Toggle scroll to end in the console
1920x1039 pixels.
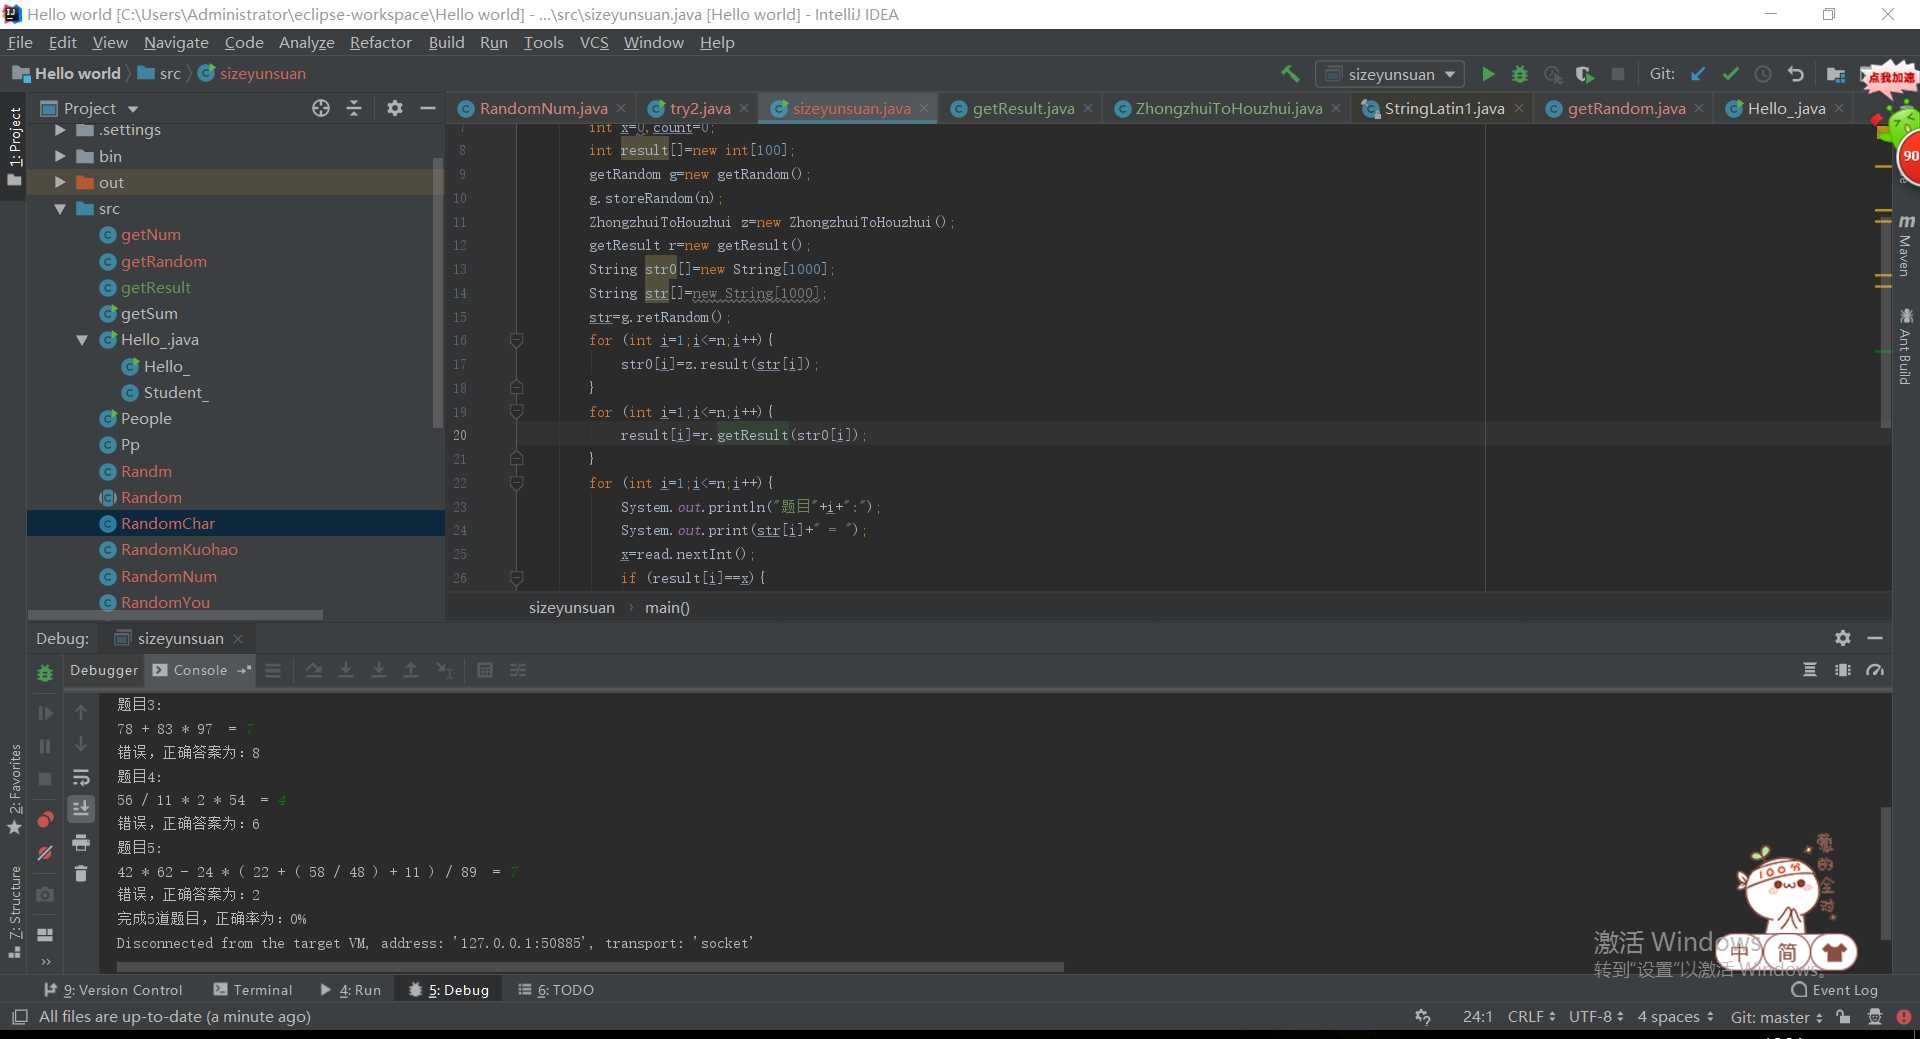(x=81, y=808)
